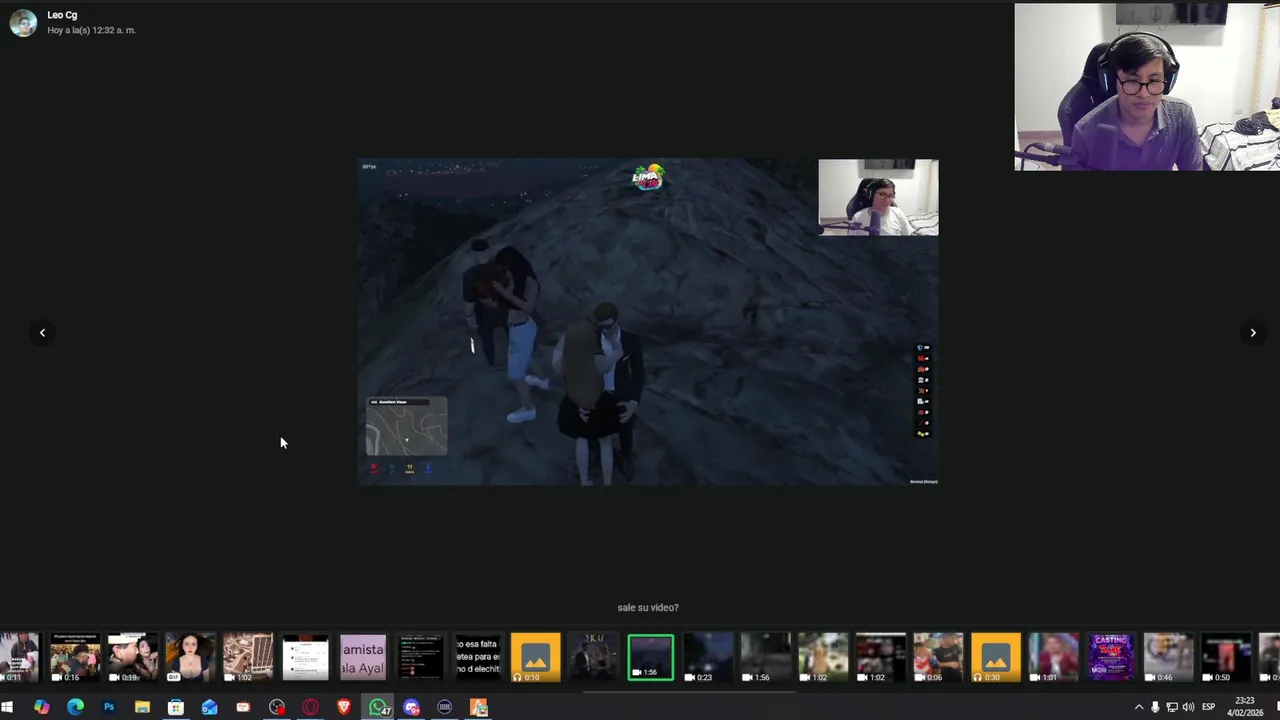The height and width of the screenshot is (720, 1280).
Task: Select the dark chat screenshot thumbnail
Action: [x=420, y=657]
